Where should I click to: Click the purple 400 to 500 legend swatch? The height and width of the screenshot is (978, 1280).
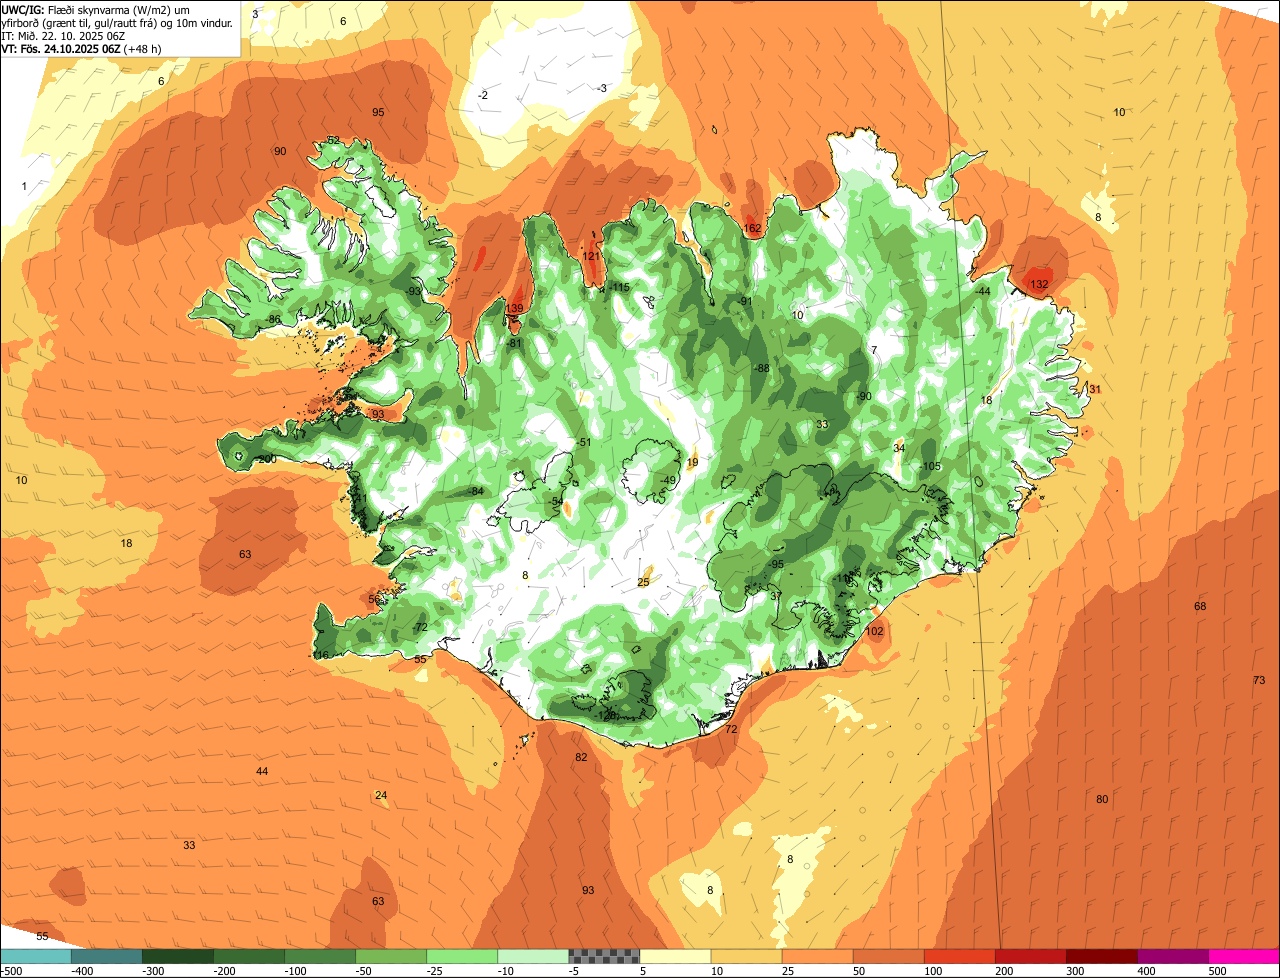tap(1173, 956)
